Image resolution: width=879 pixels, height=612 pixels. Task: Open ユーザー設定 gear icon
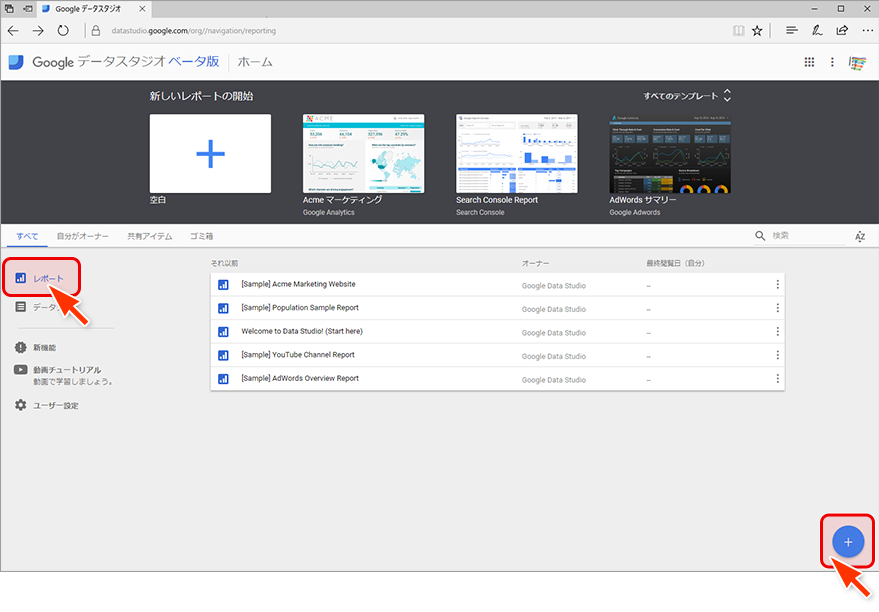(21, 405)
